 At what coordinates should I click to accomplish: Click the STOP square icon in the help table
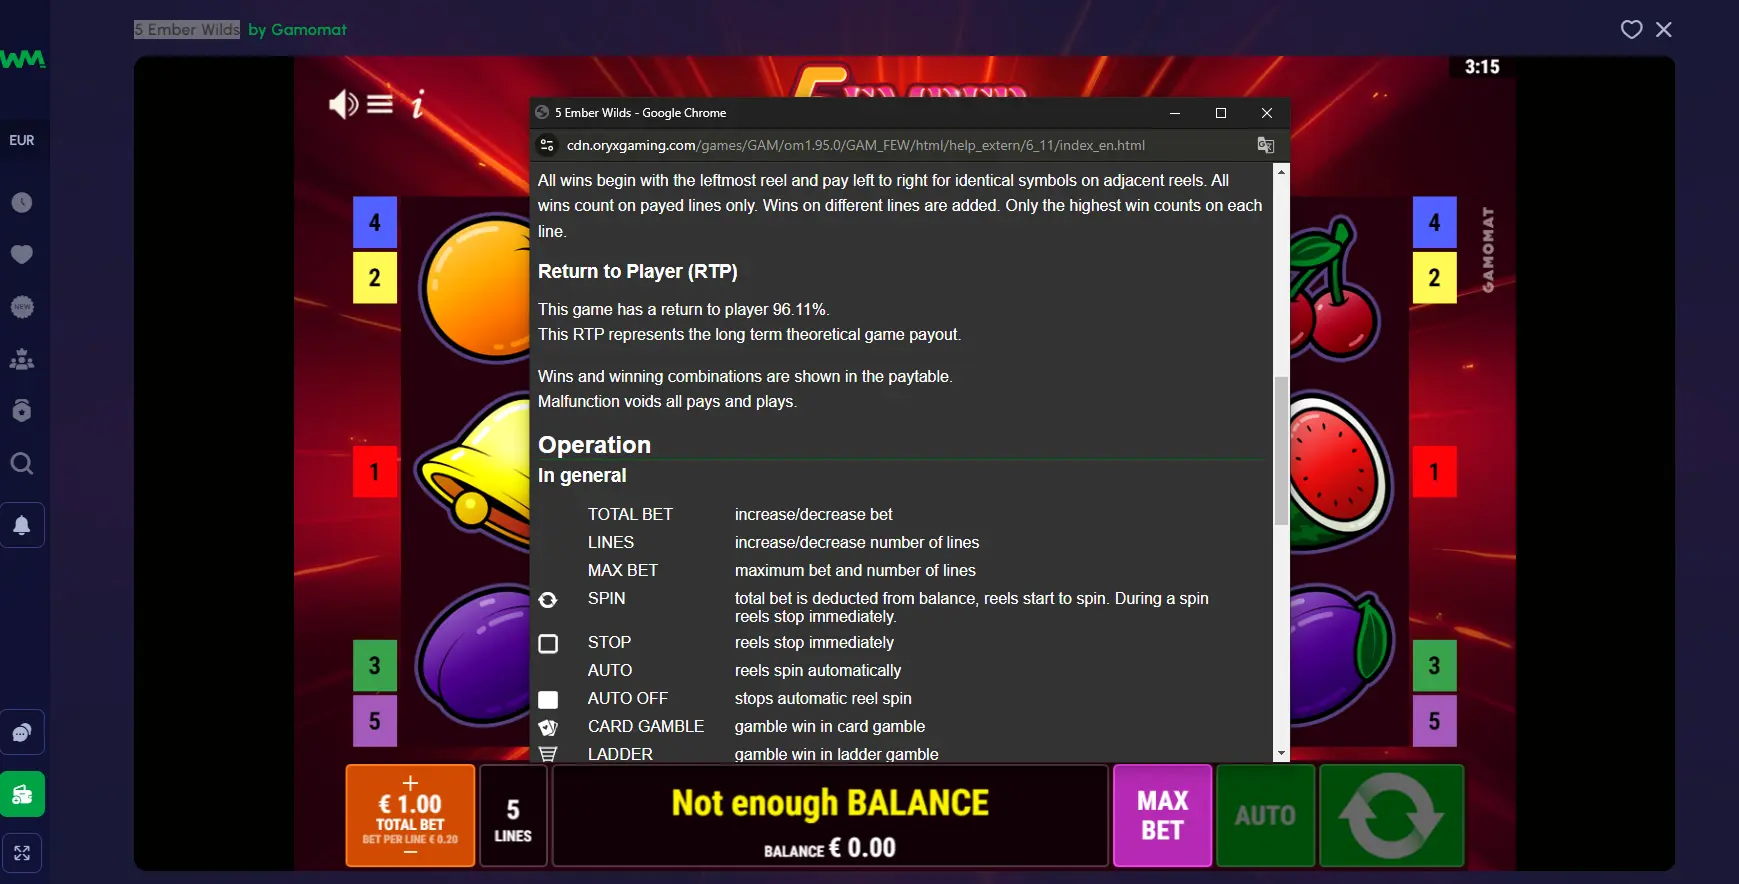548,644
